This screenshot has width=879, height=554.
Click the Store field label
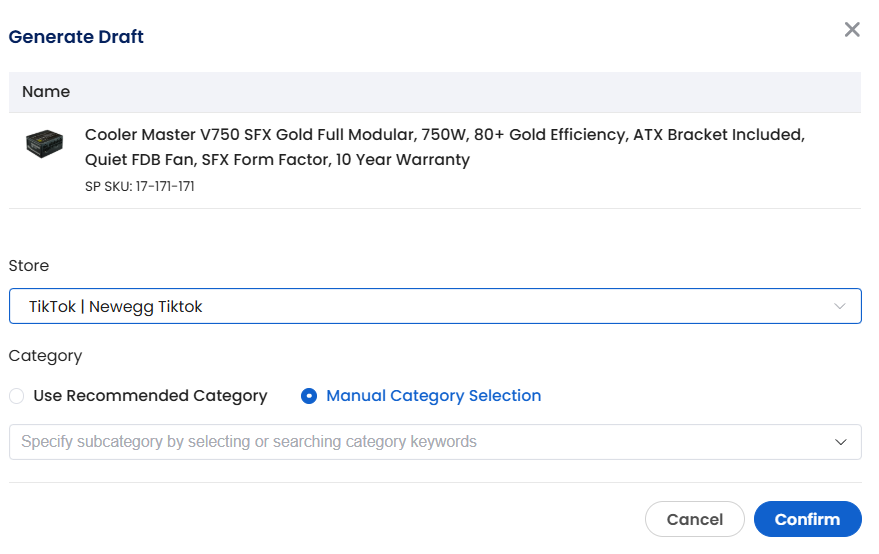[29, 266]
